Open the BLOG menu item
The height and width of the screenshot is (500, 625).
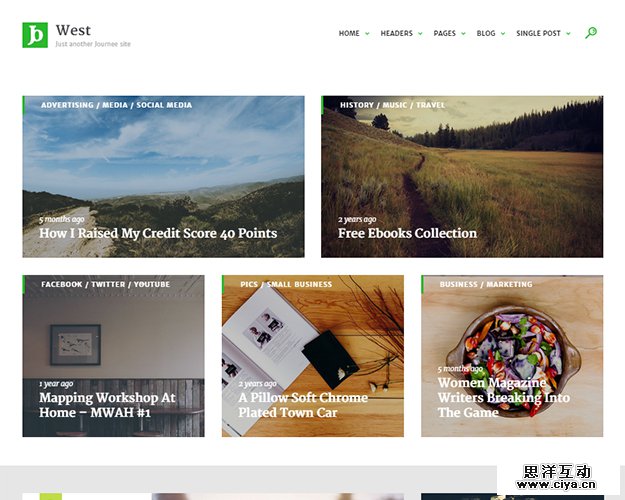486,33
